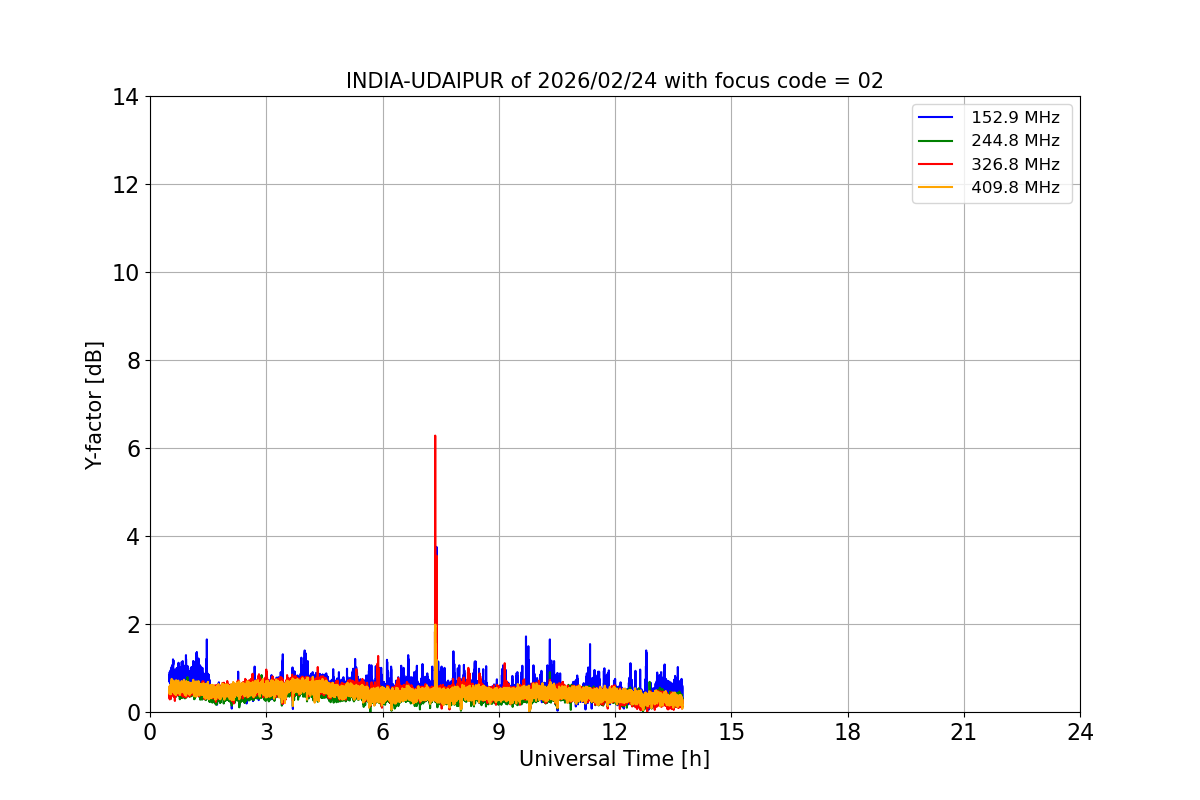Select the 152.9 MHz legend label
Image resolution: width=1200 pixels, height=800 pixels.
(1015, 118)
